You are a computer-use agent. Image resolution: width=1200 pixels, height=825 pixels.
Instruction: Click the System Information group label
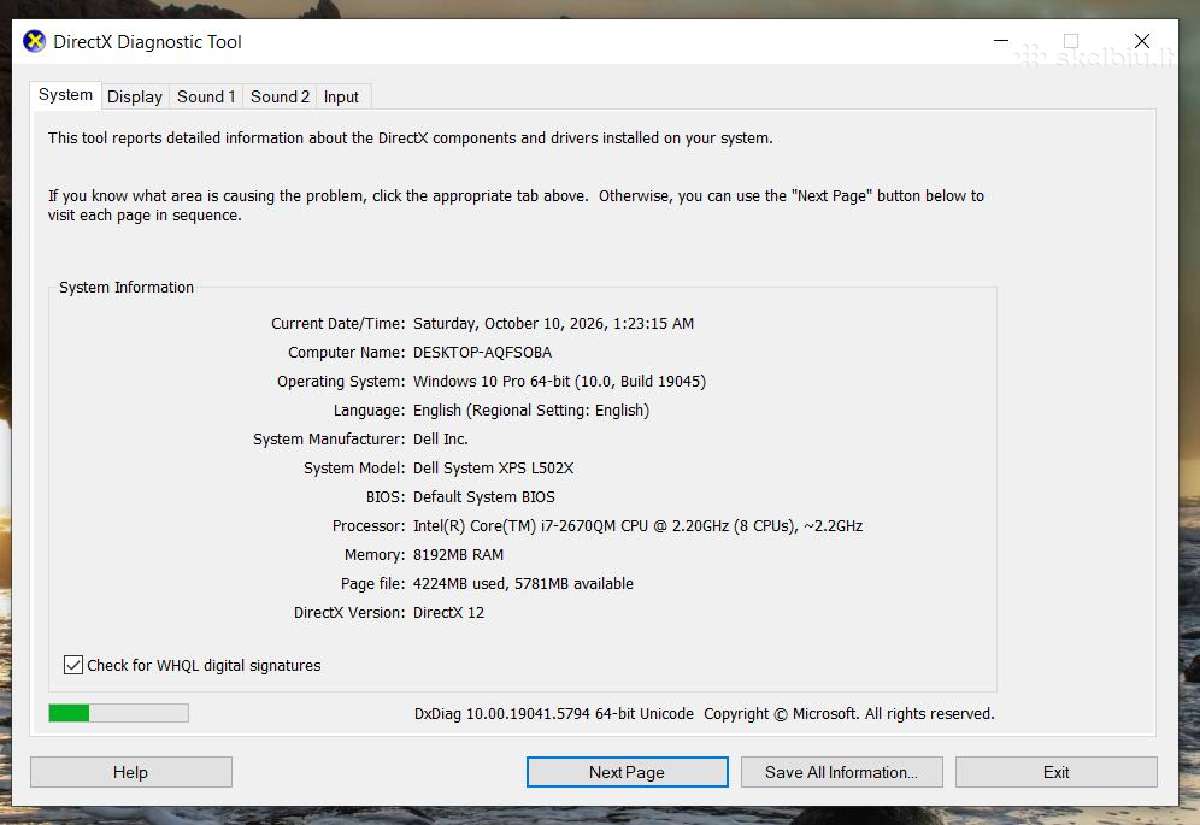pyautogui.click(x=126, y=288)
